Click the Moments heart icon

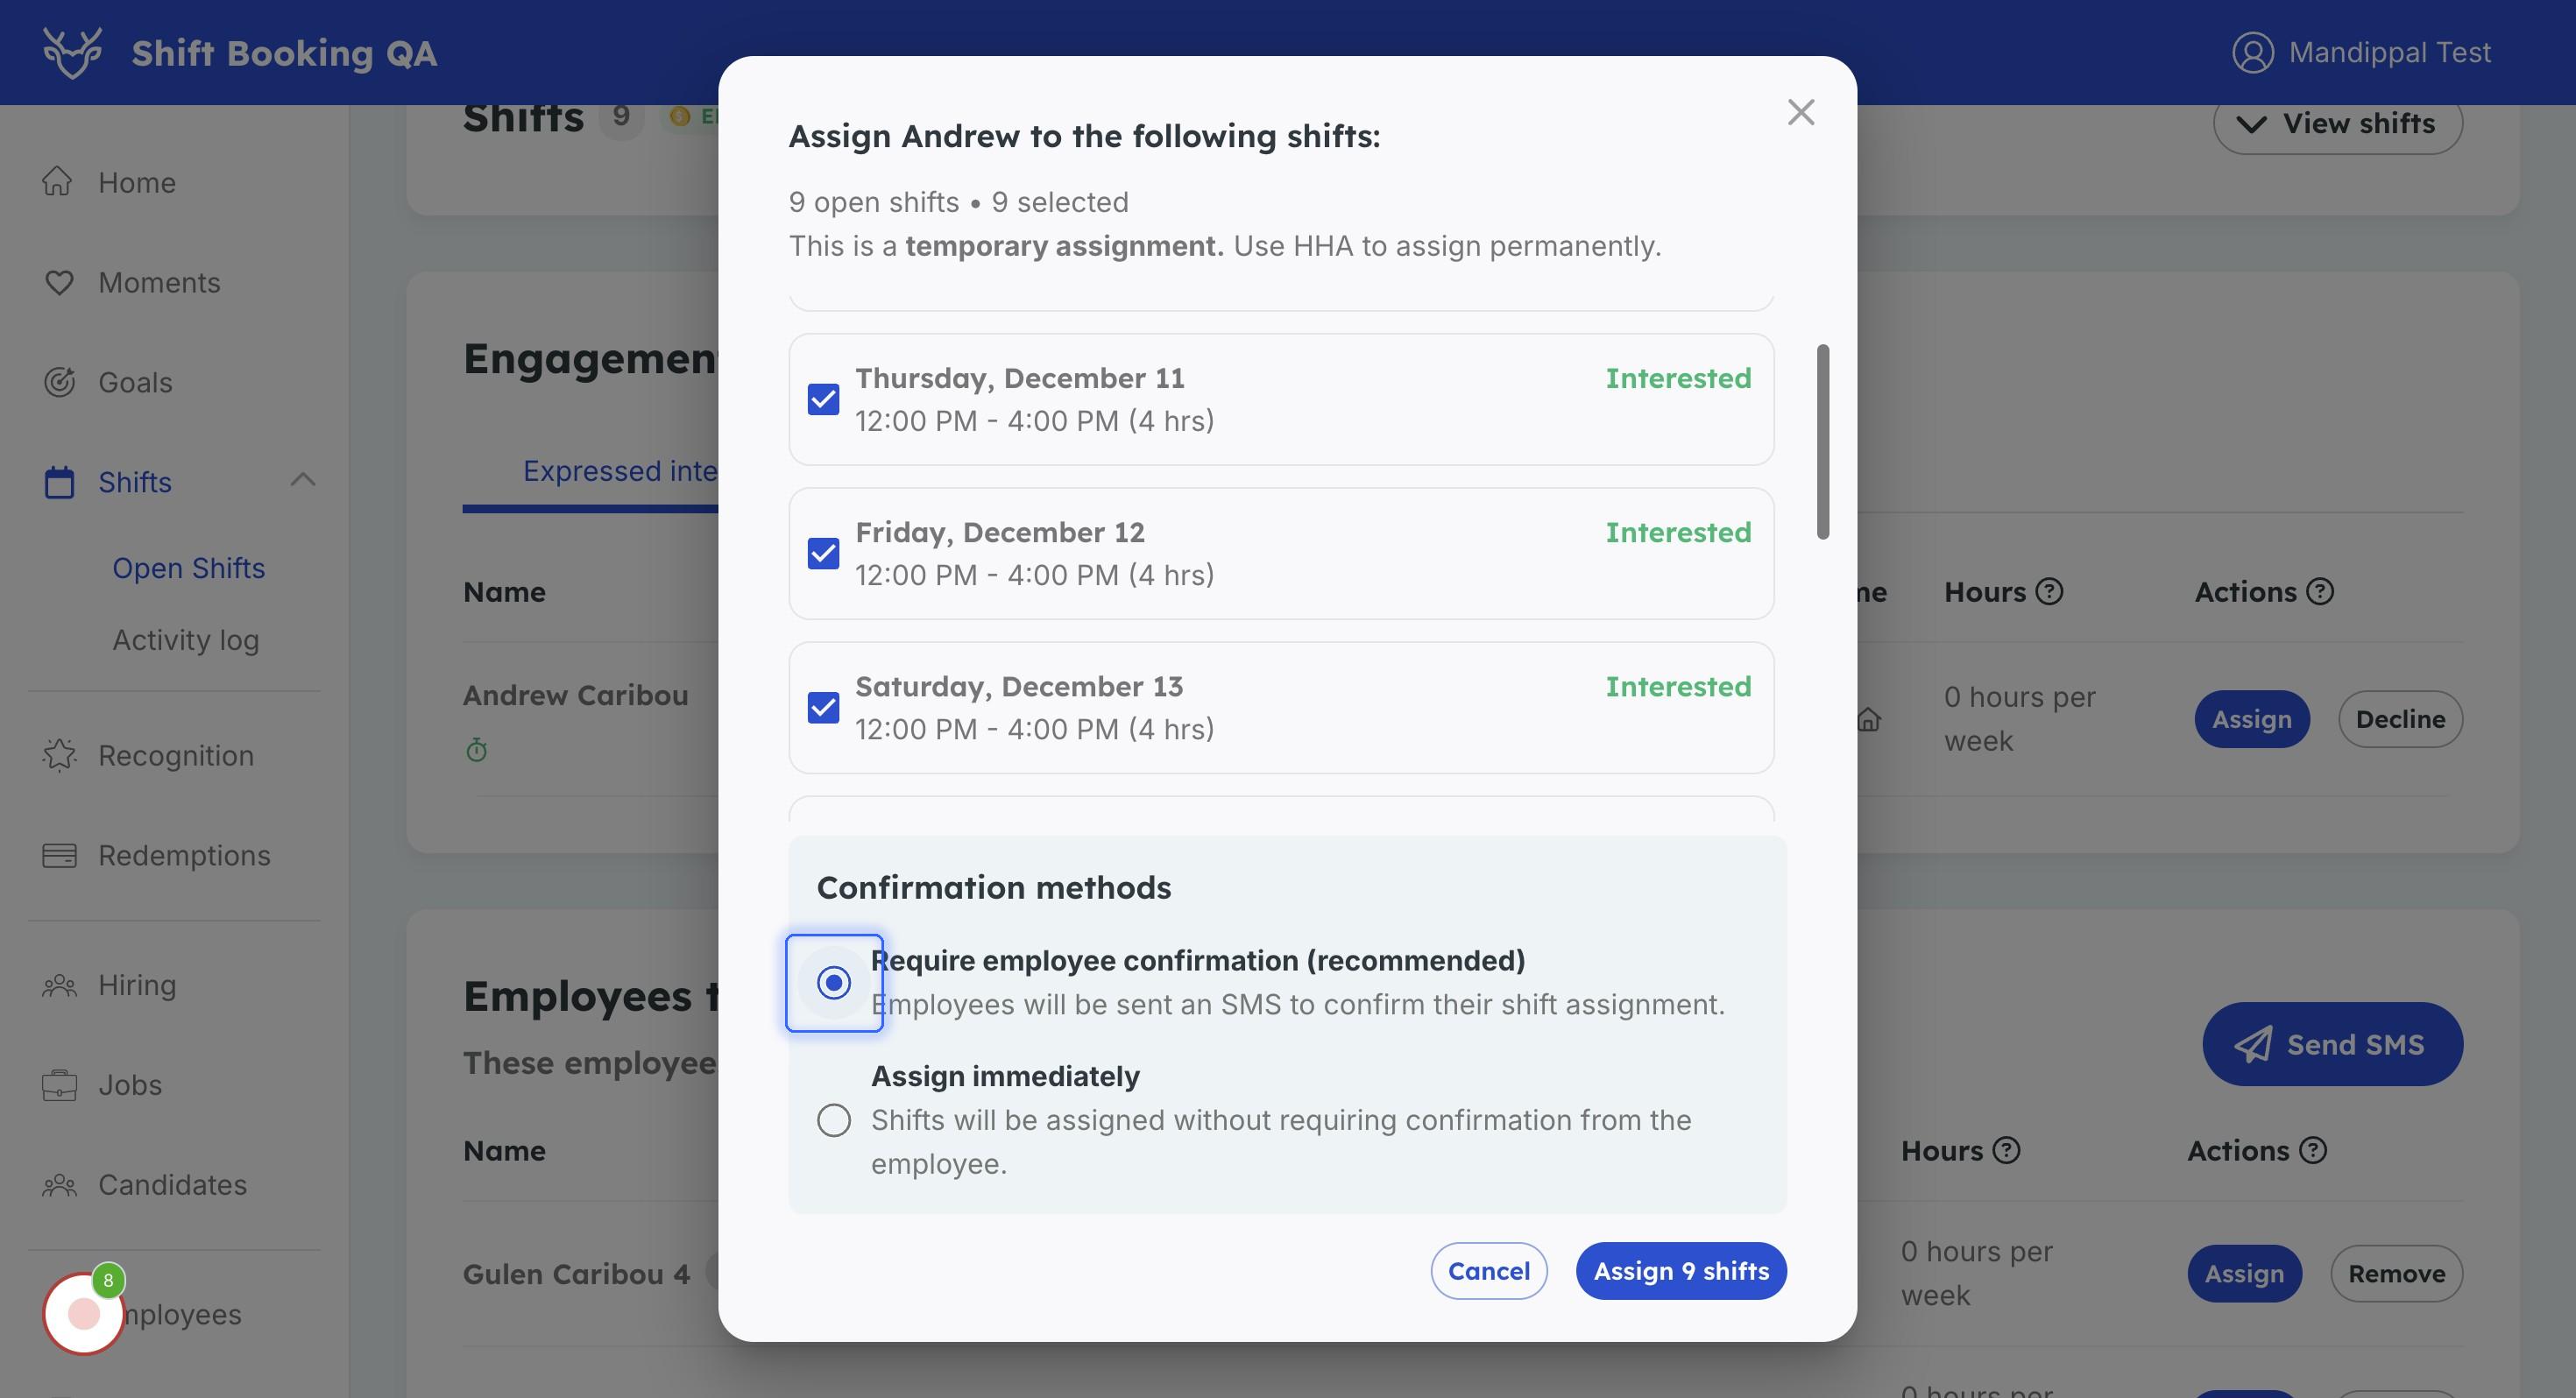coord(59,282)
